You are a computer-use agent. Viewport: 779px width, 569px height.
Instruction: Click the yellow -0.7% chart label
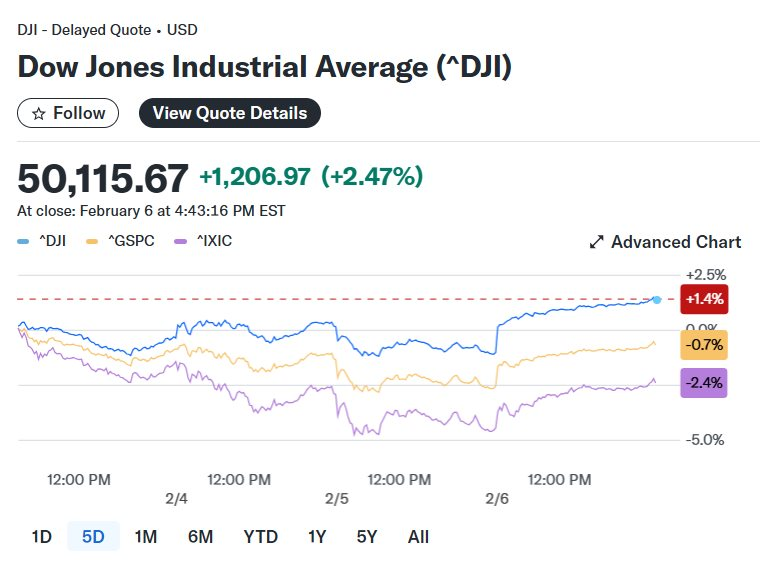click(704, 345)
